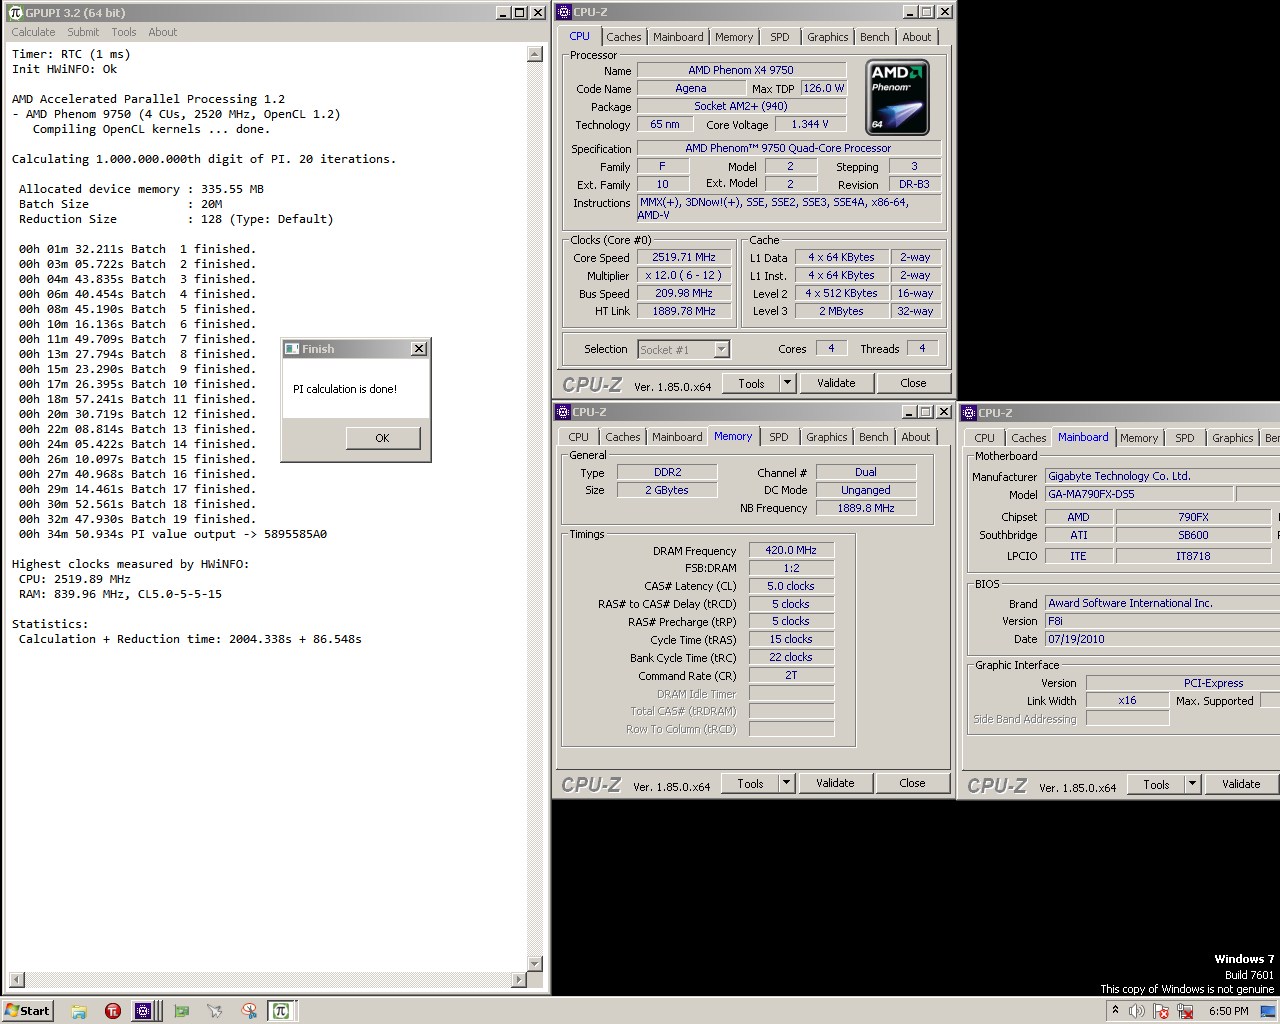Image resolution: width=1280 pixels, height=1024 pixels.
Task: Click the GPUPI horizontal scrollbar right arrow
Action: (x=518, y=979)
